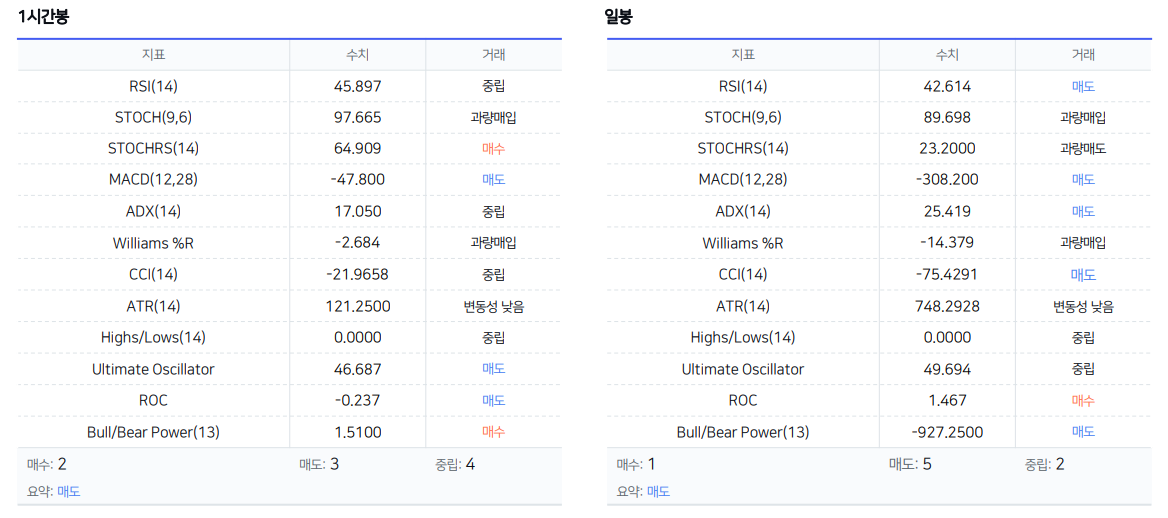The height and width of the screenshot is (518, 1168).
Task: Click value -75.4291 in 일봉 table
Action: (x=947, y=274)
